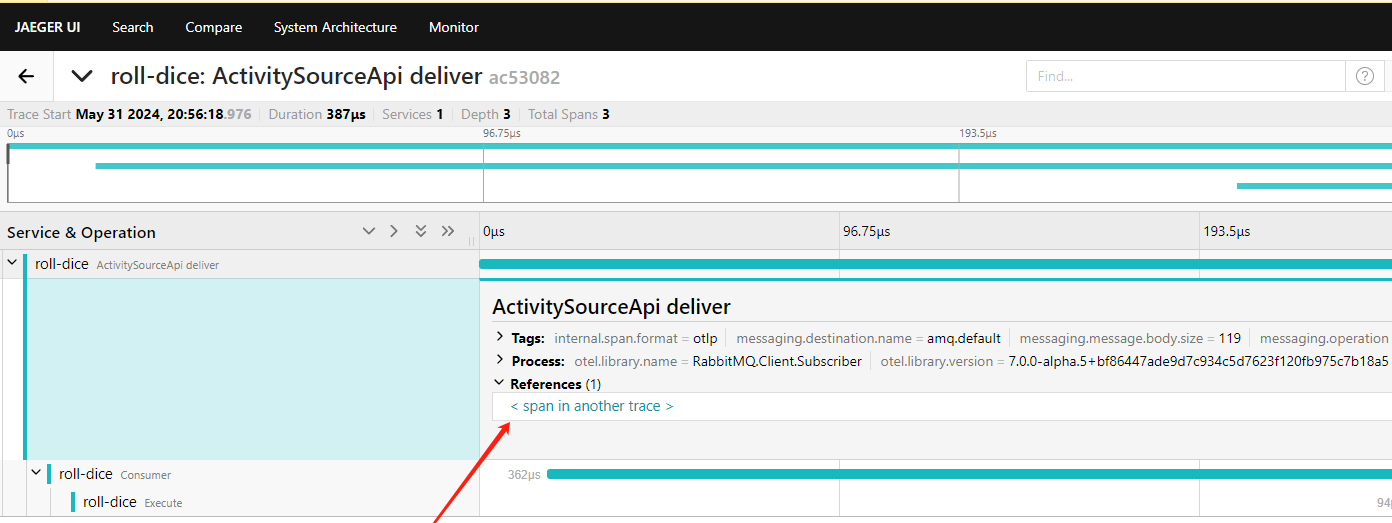The image size is (1392, 523).
Task: Click the back arrow to return to search
Action: [x=26, y=76]
